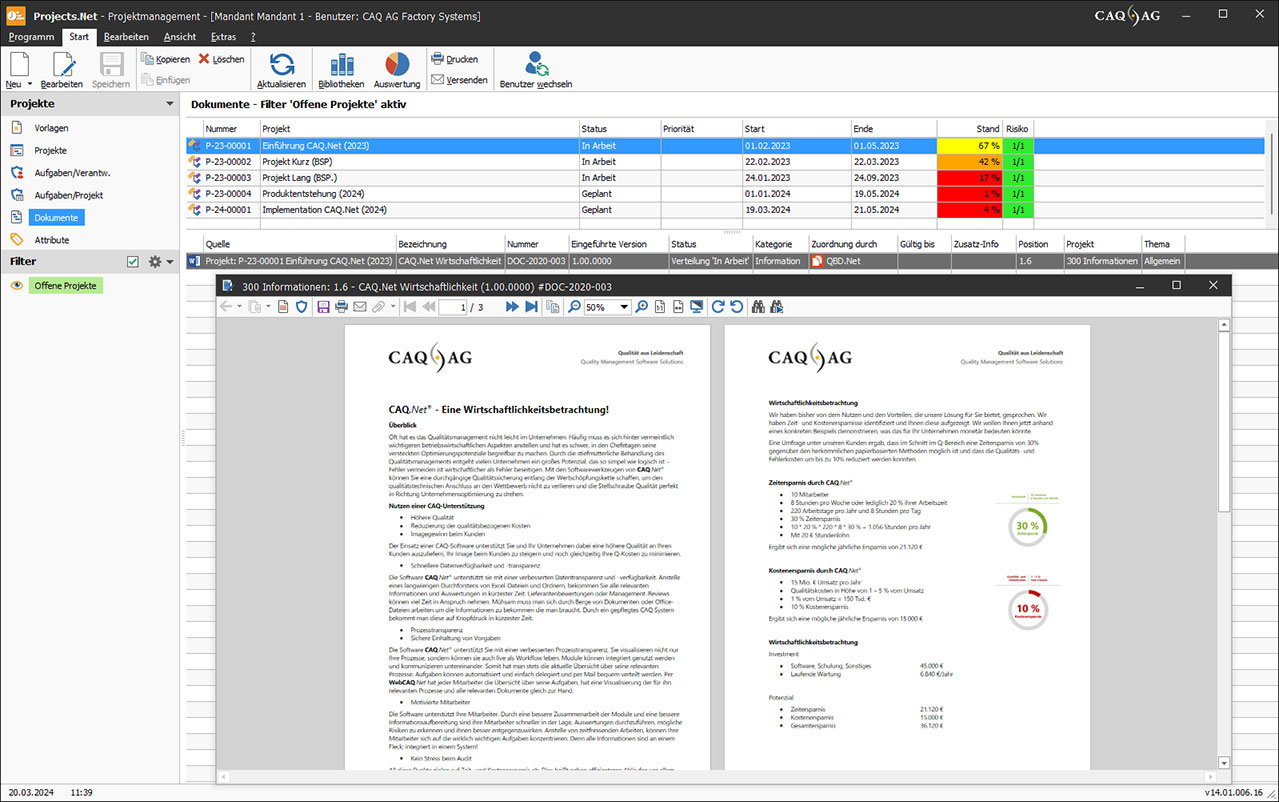
Task: Open the Programm menu
Action: tap(31, 37)
